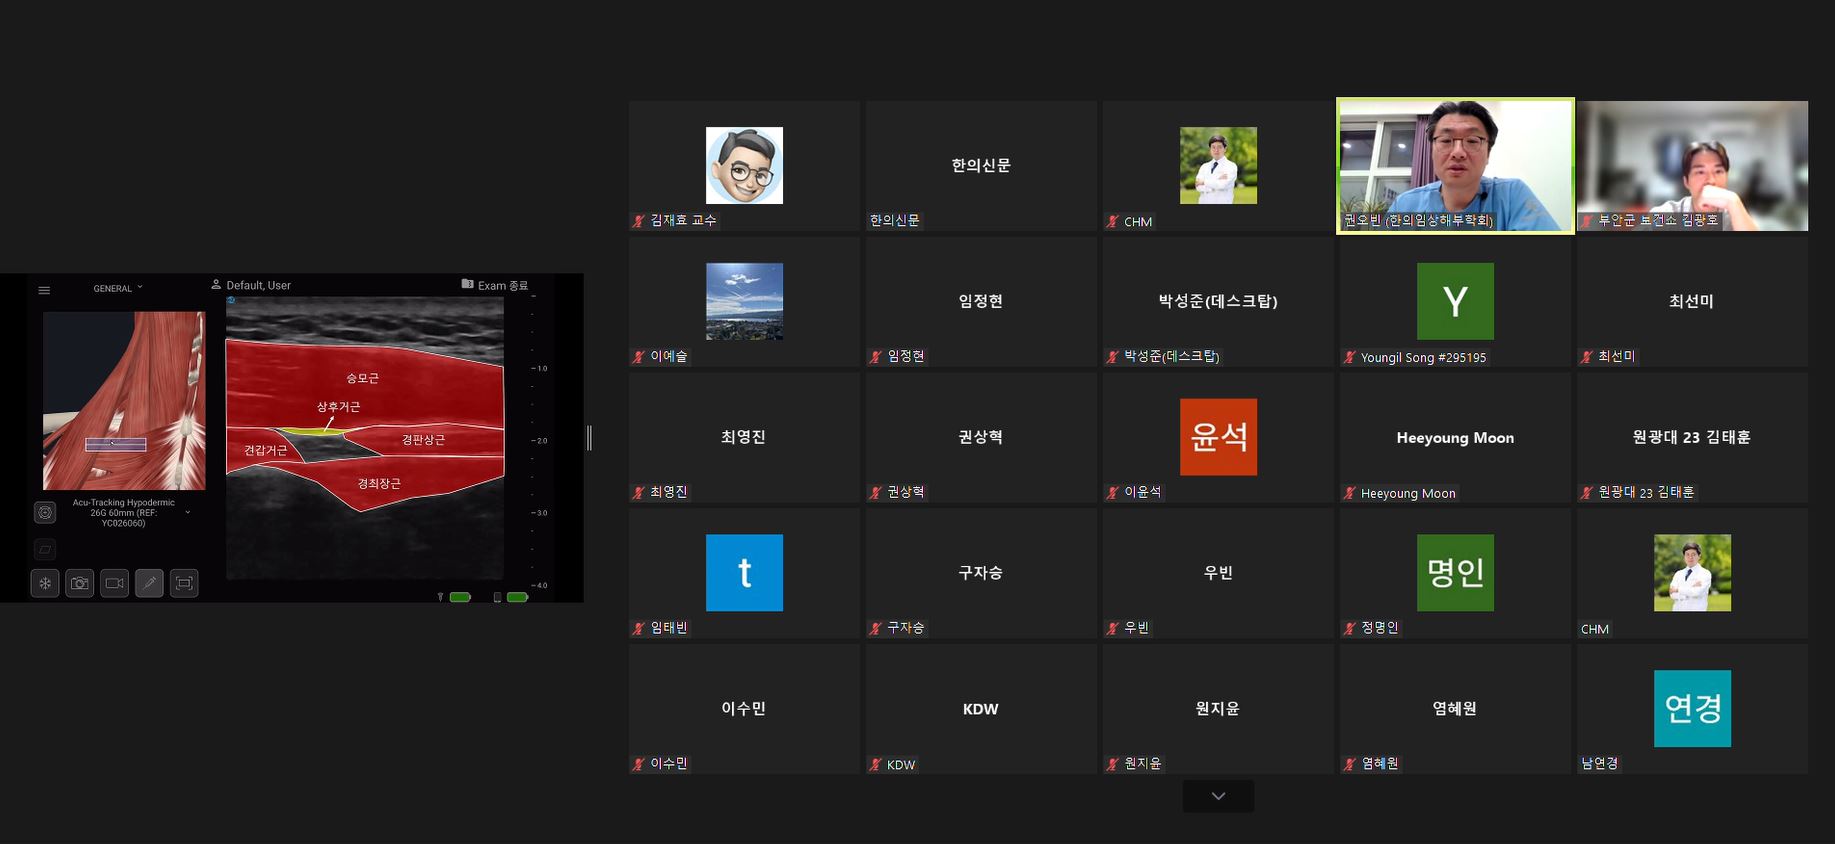Click Exam 종료 to end exam

pos(495,285)
